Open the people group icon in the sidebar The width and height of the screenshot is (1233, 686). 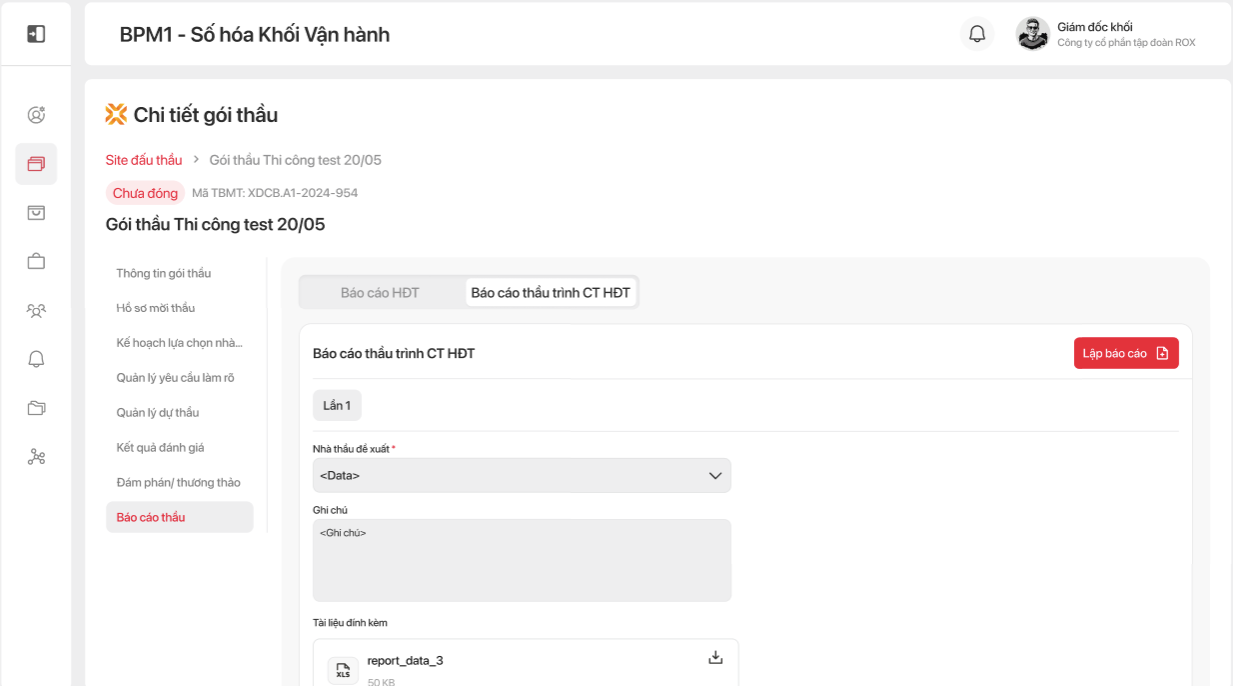36,310
